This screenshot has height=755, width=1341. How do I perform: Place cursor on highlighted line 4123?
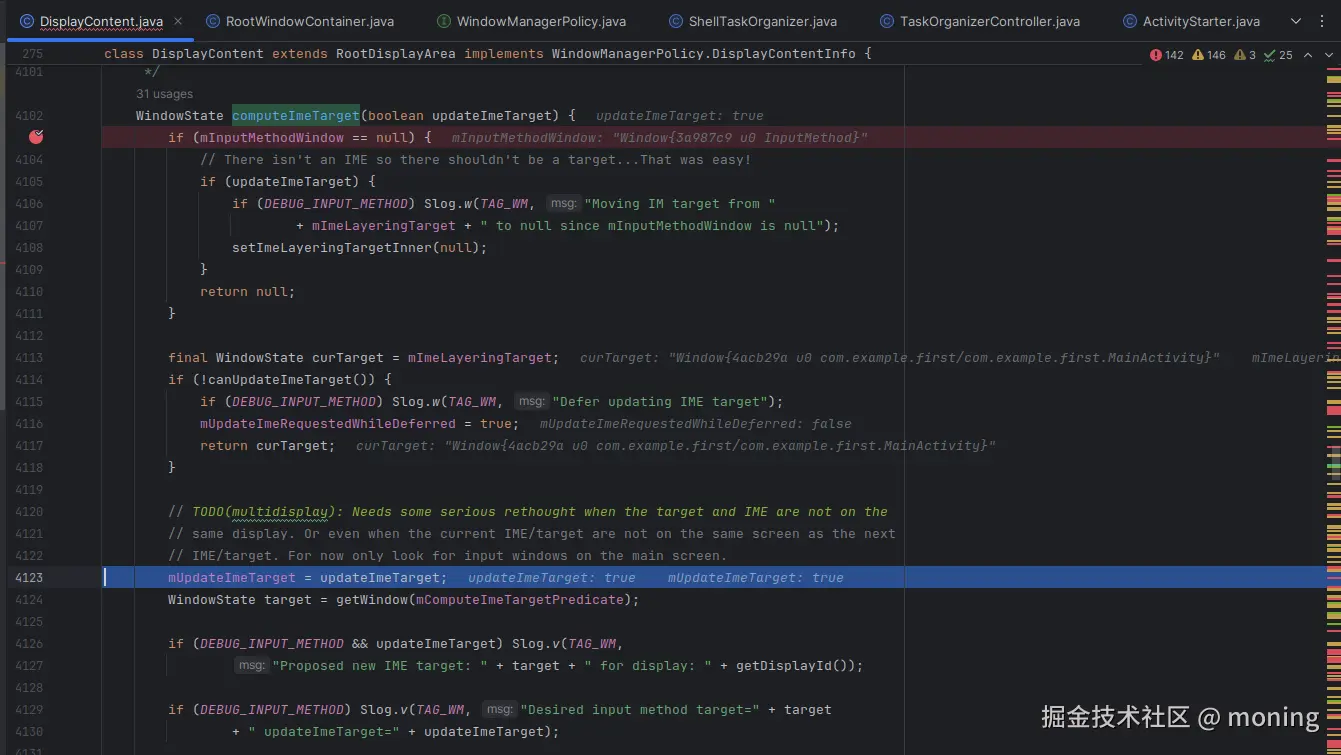tap(720, 577)
